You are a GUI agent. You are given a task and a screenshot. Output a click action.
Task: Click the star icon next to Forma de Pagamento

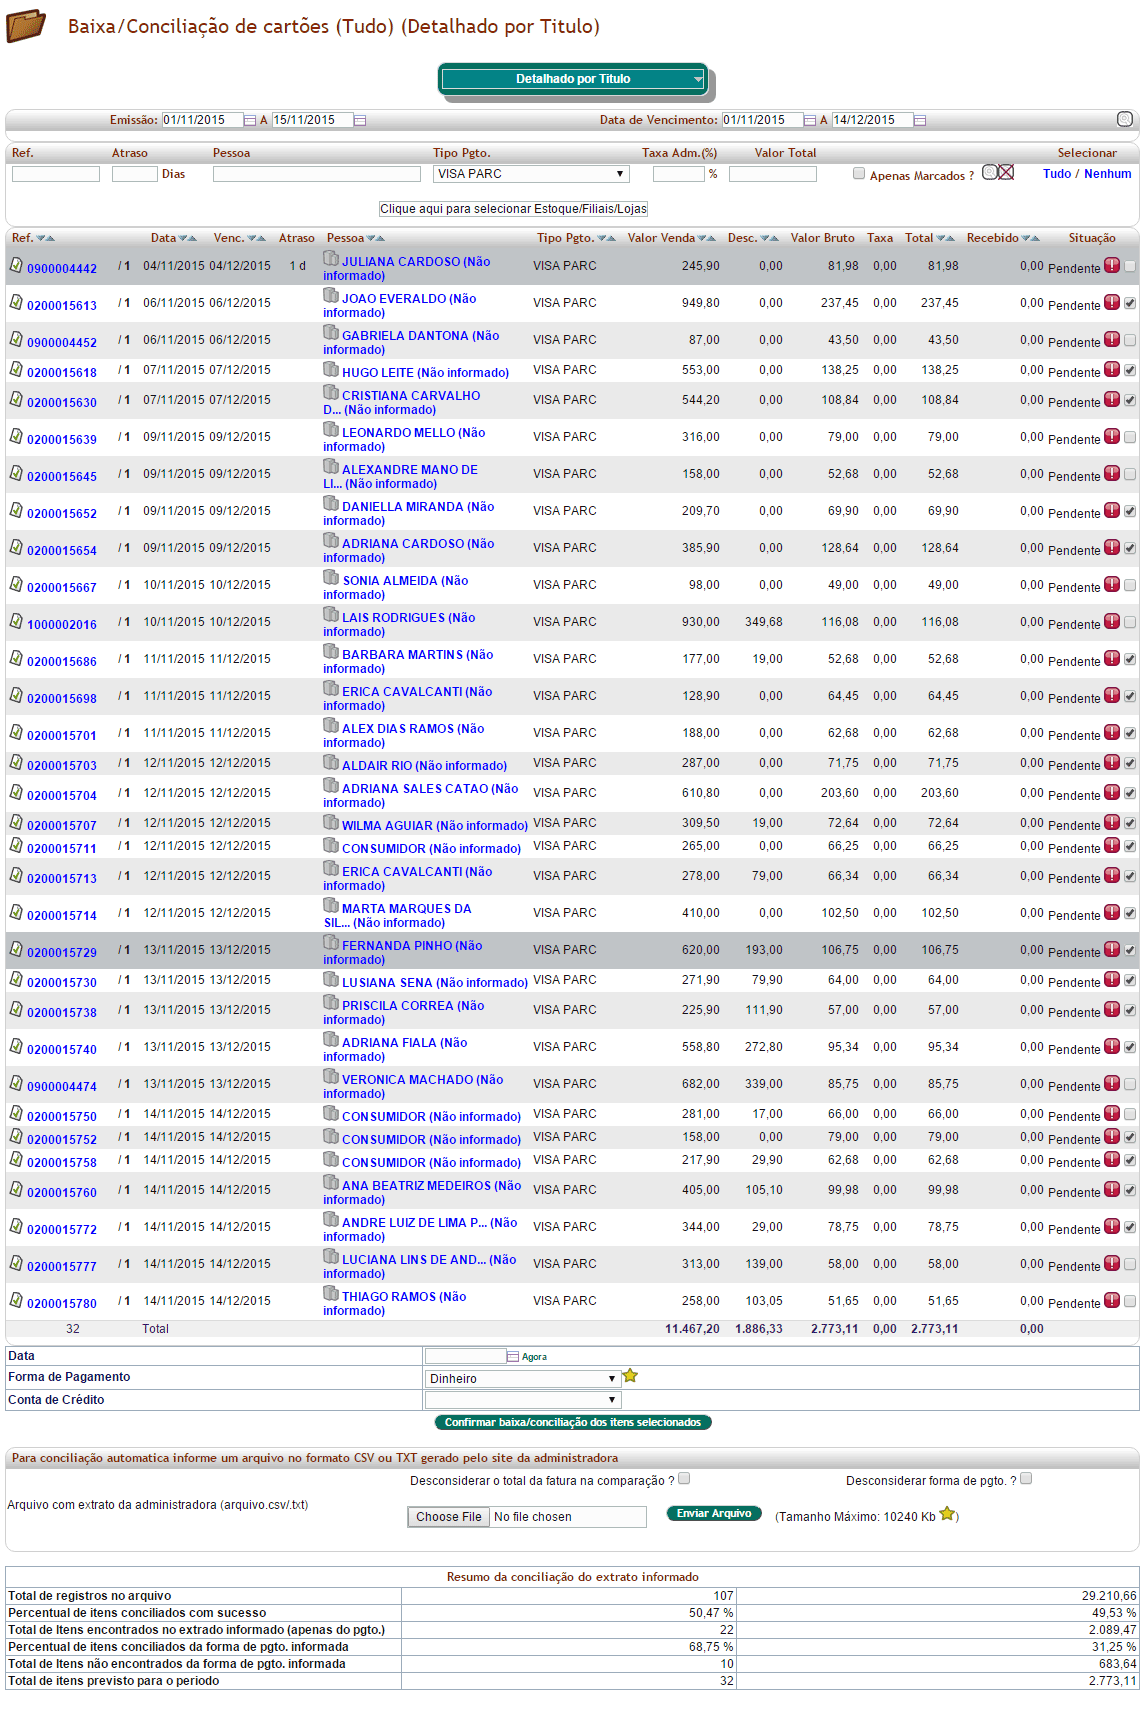[630, 1376]
